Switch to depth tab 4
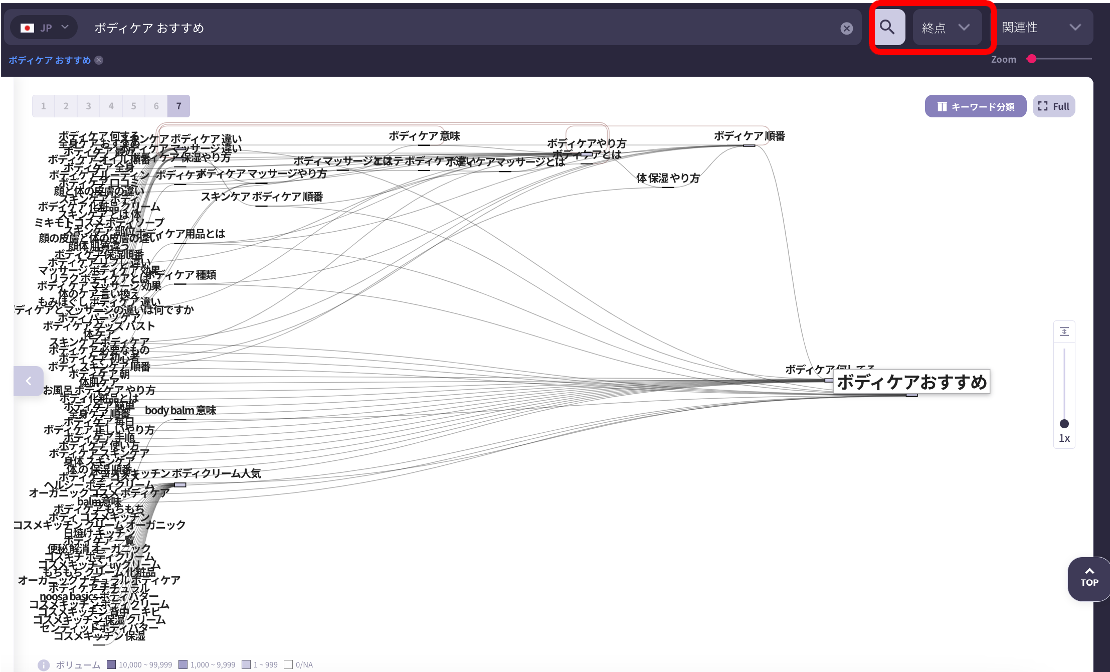 (x=111, y=106)
